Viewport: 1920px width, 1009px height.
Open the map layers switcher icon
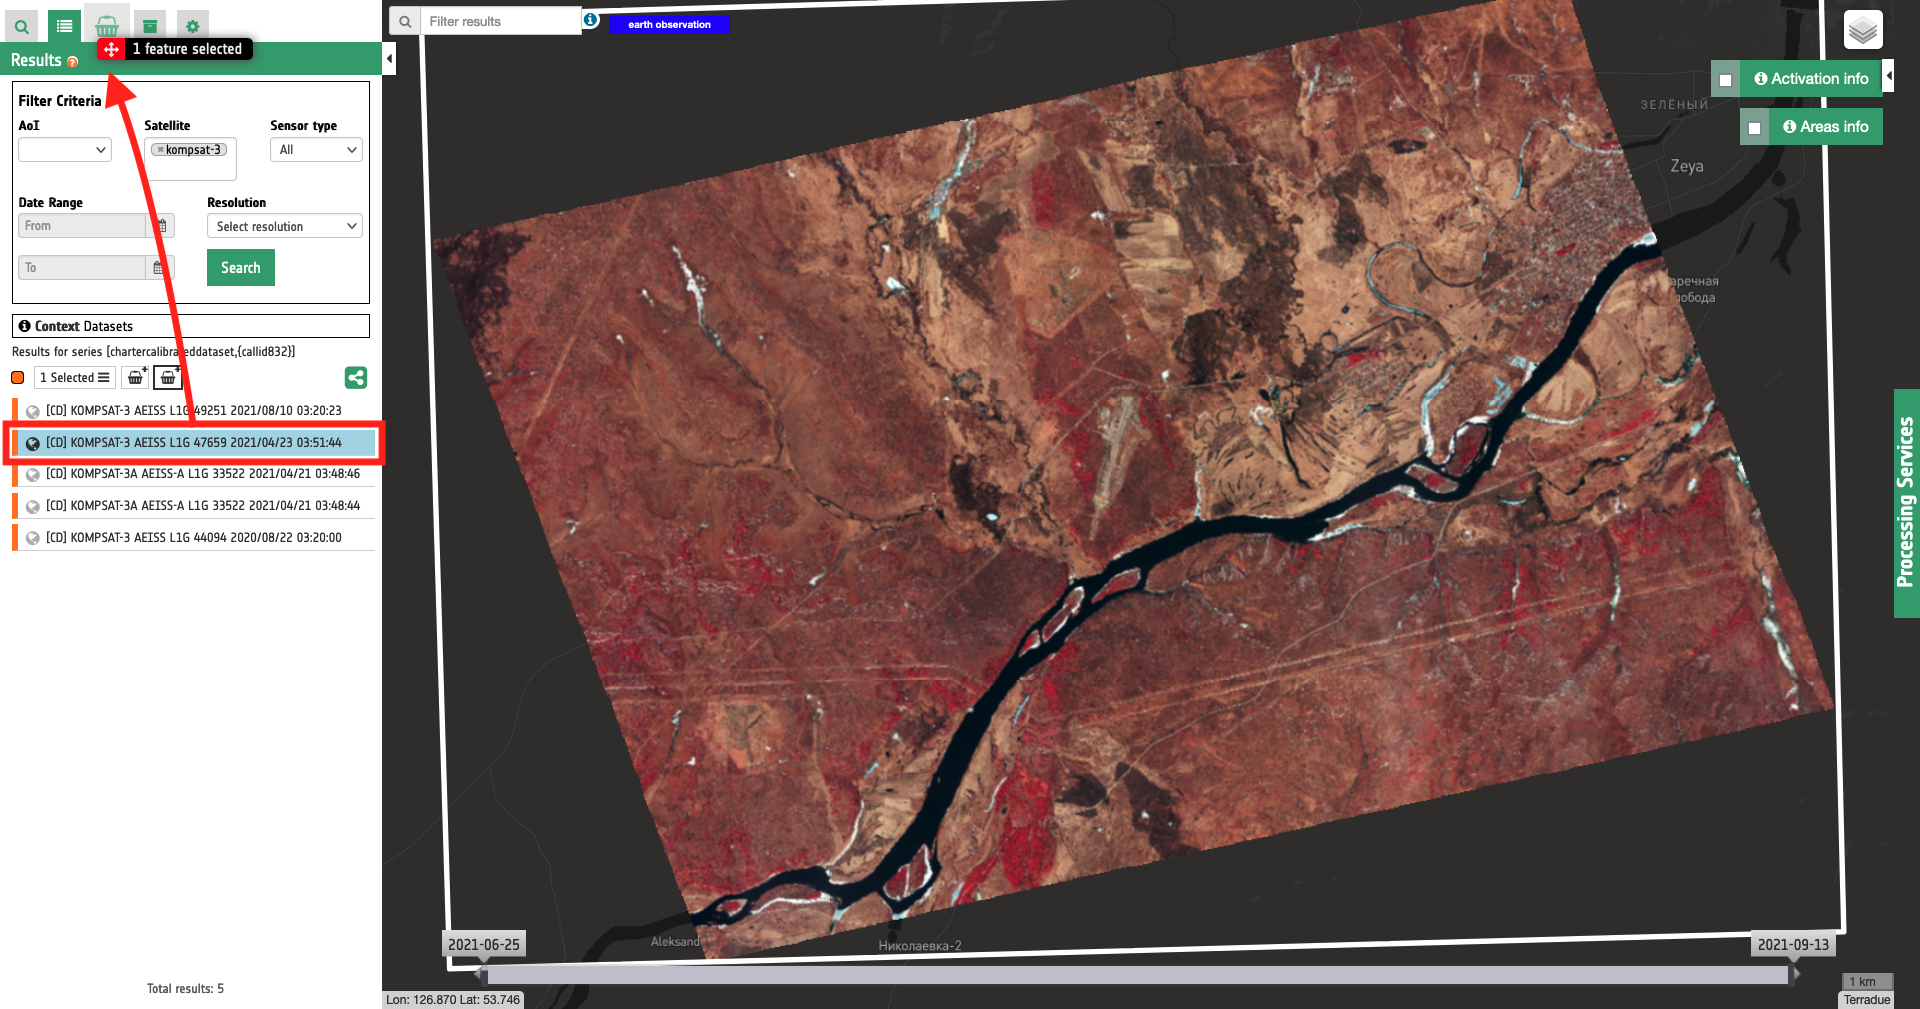click(x=1862, y=30)
